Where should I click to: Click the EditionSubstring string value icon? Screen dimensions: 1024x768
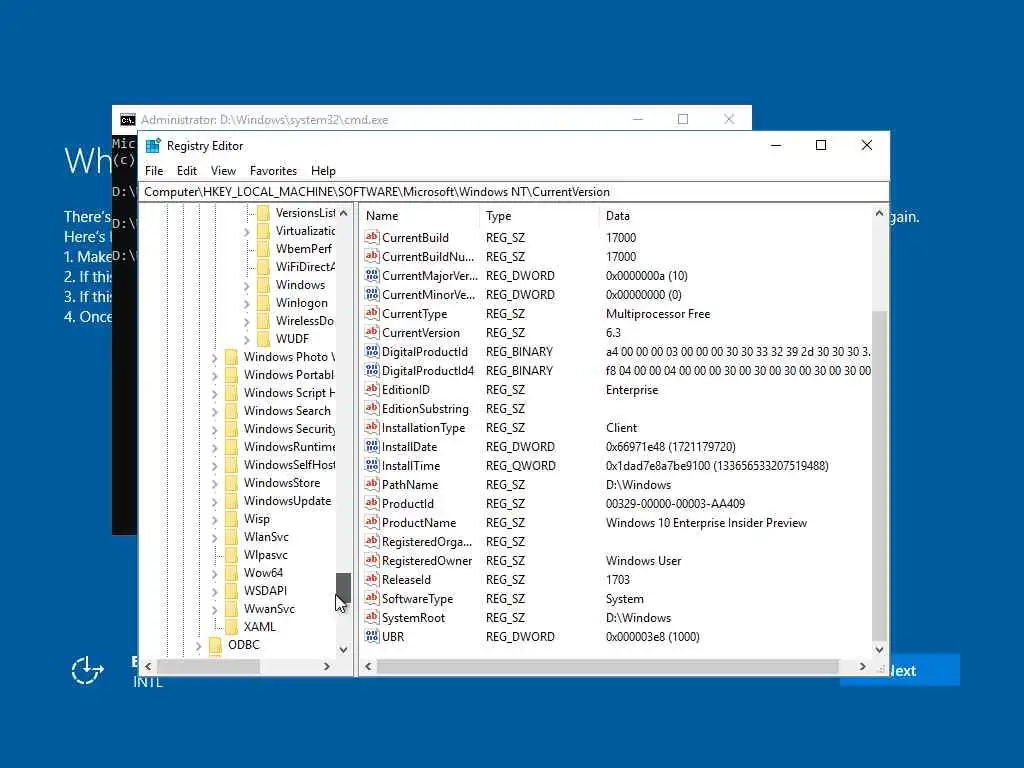pyautogui.click(x=372, y=408)
